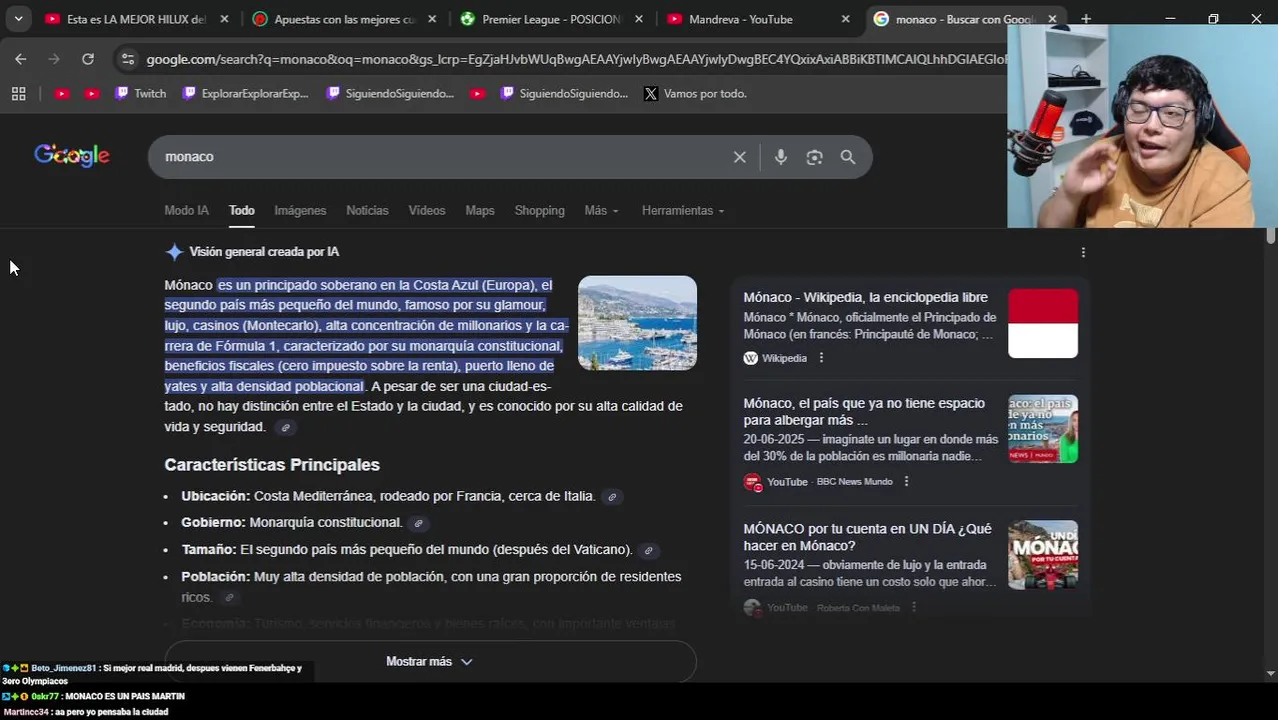Switch to the Shopping tab
The image size is (1278, 720).
pos(539,210)
